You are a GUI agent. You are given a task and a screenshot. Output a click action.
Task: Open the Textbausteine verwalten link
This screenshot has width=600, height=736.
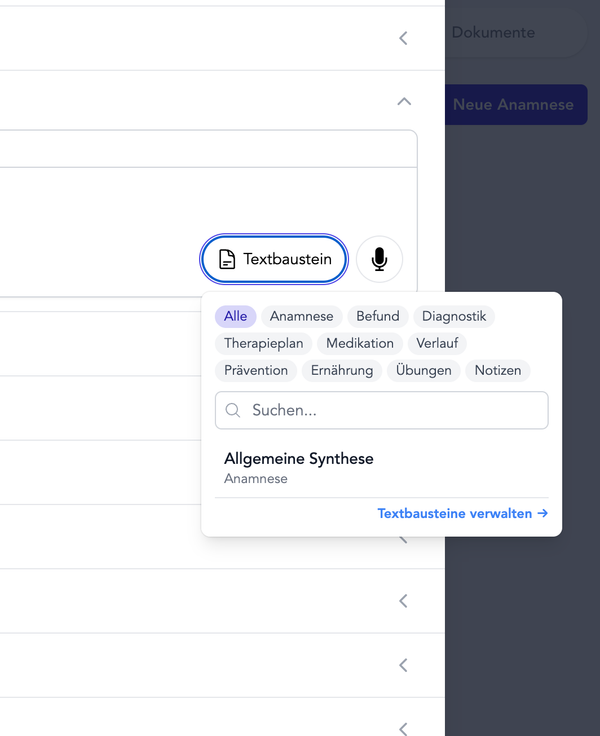[x=462, y=513]
